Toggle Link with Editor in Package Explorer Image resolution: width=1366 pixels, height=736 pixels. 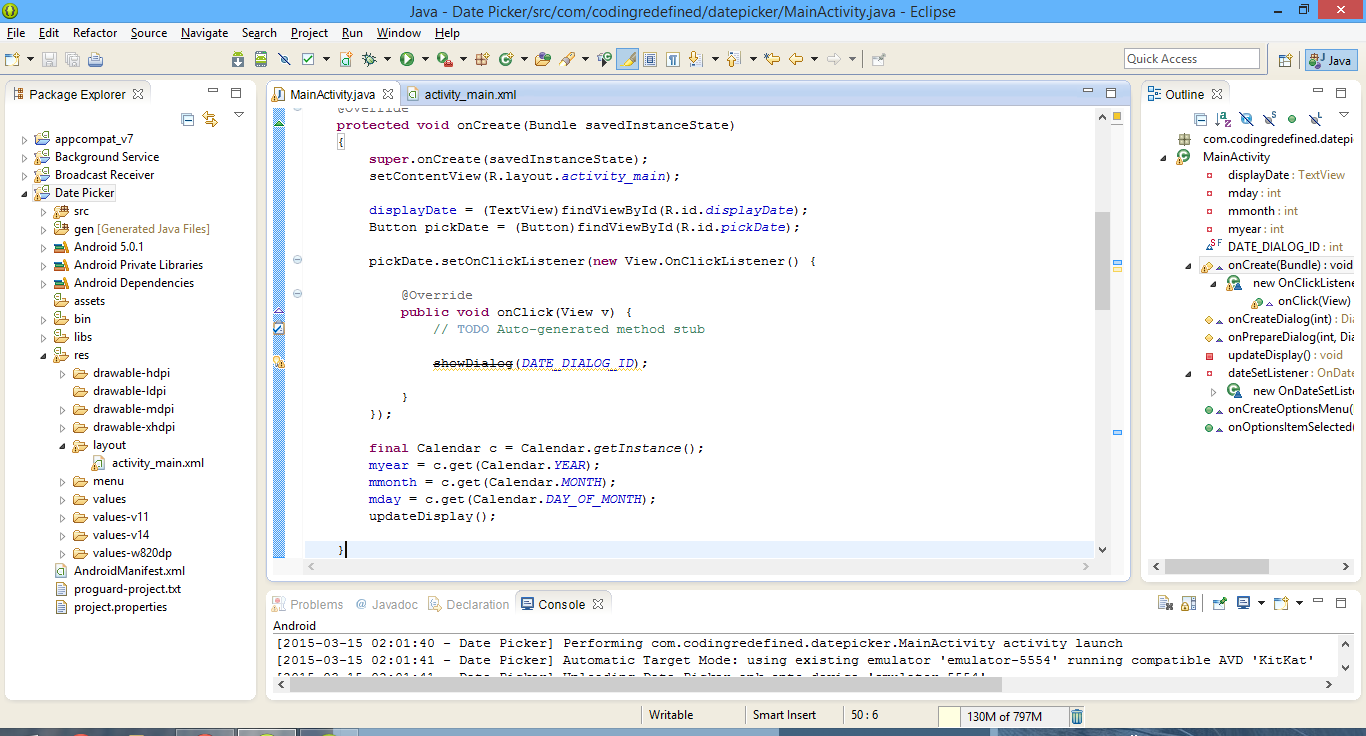pos(209,118)
